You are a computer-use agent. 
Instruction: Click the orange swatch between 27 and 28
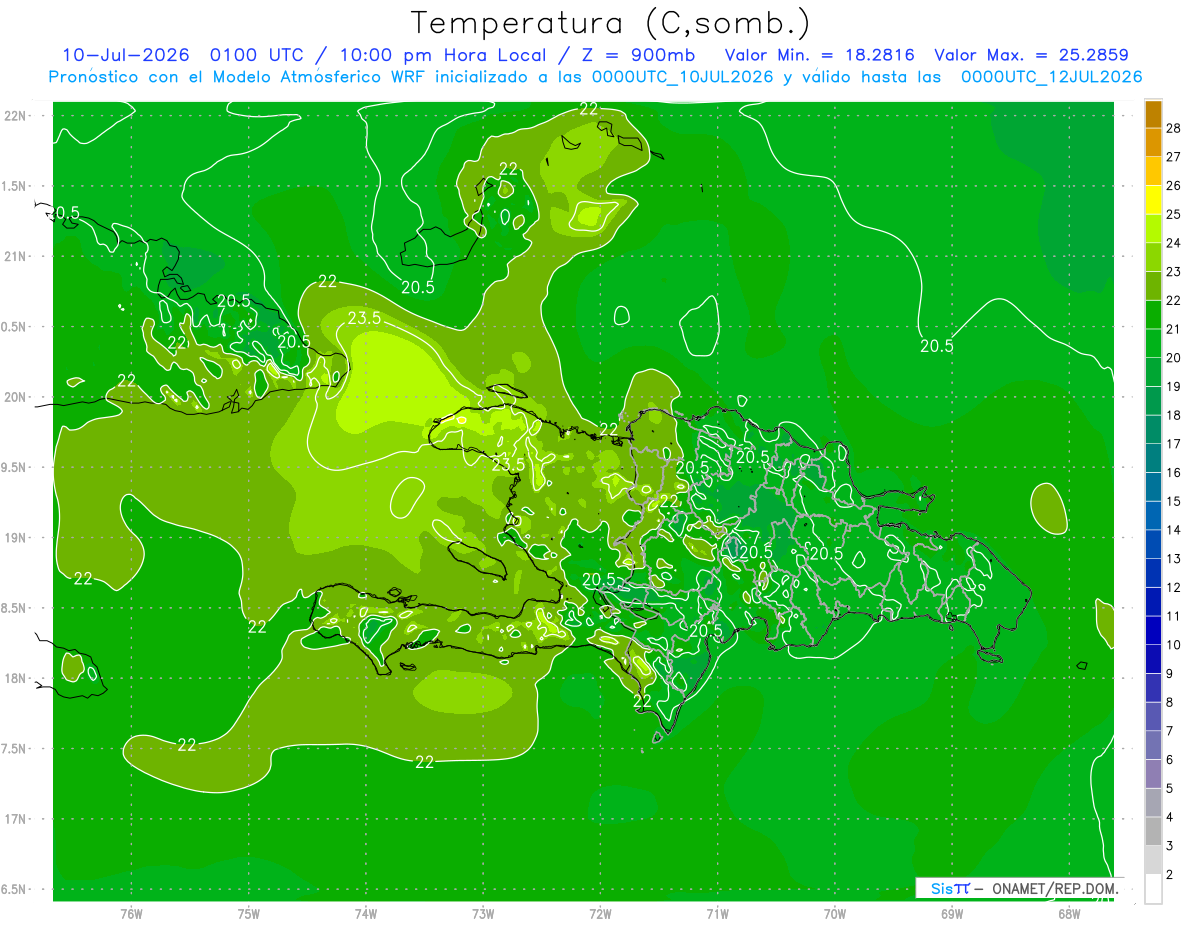point(1153,143)
